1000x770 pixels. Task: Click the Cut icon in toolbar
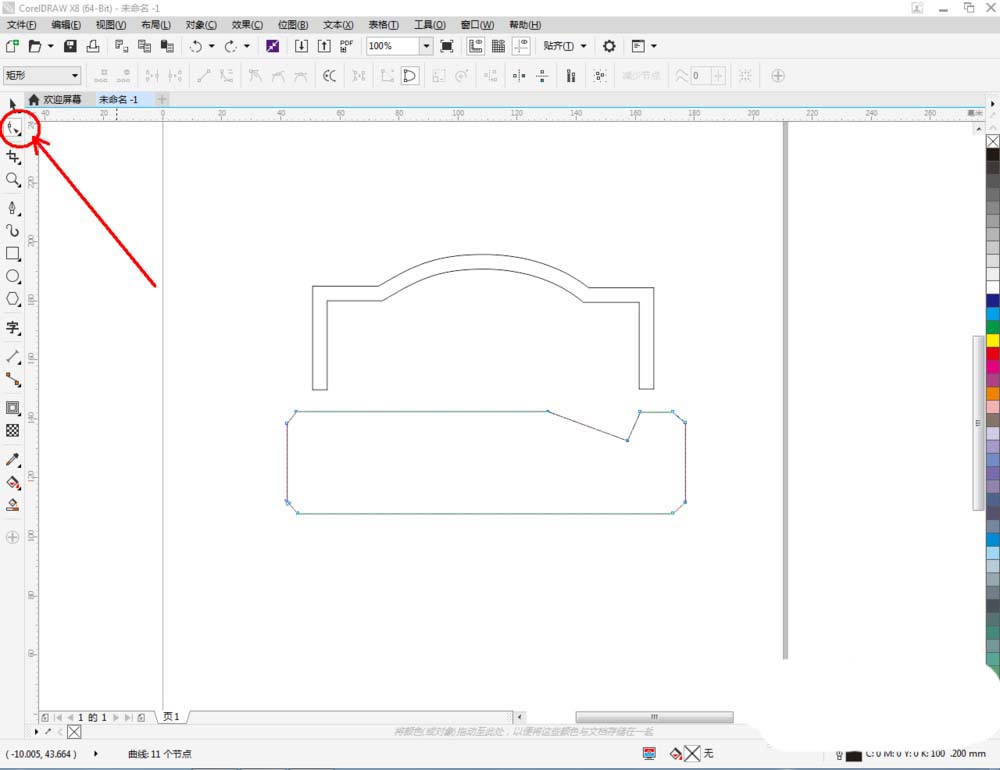[x=121, y=46]
